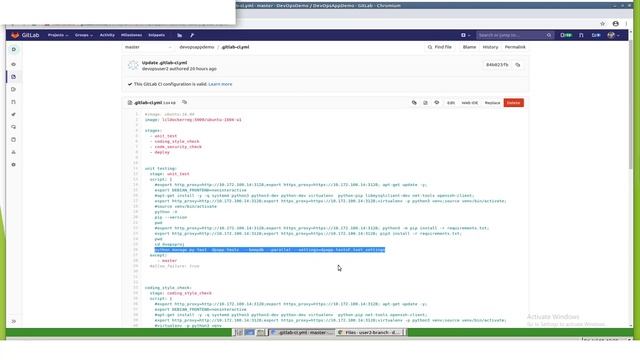Click the admin wrench icon in navbar
Screen dimensions: 640x360
click(192, 36)
